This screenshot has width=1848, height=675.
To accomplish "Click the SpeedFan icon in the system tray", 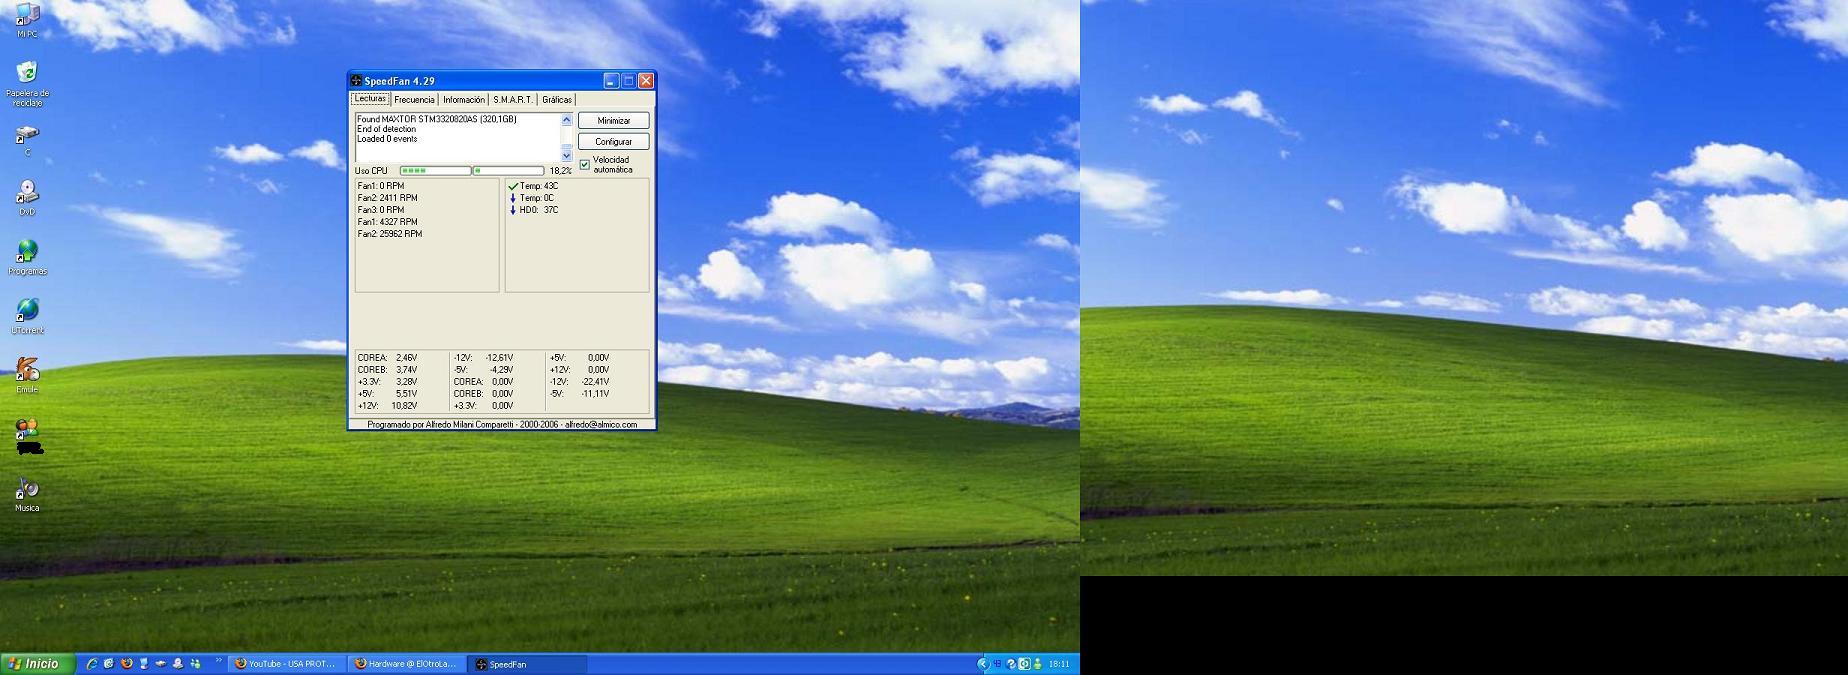I will (997, 664).
